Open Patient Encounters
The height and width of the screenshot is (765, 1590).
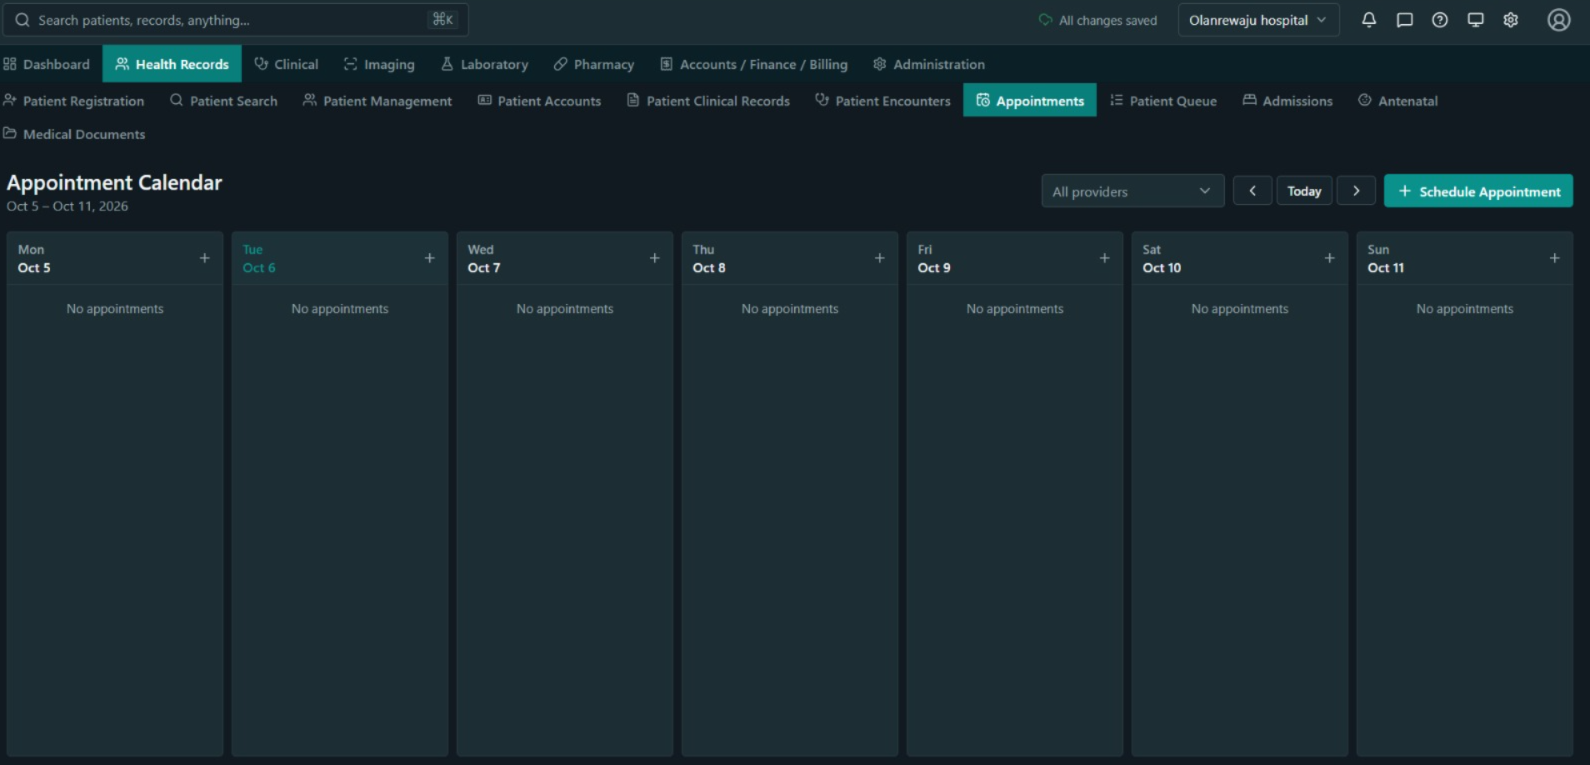click(x=883, y=101)
